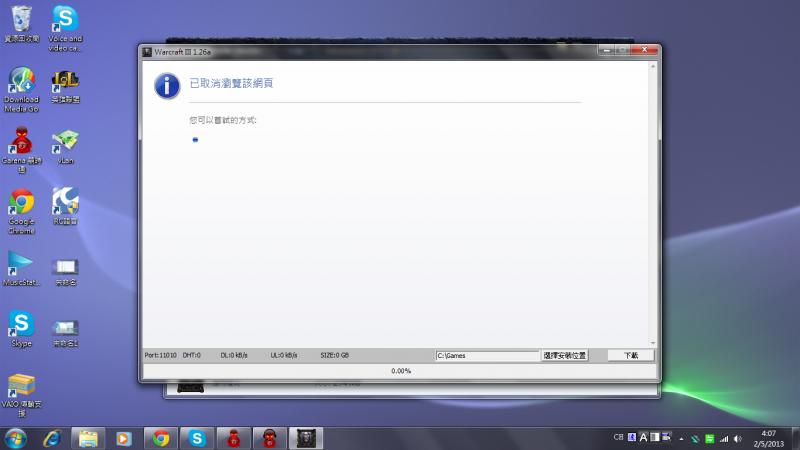The image size is (800, 450).
Task: Click the 0.00% download progress bar
Action: click(401, 371)
